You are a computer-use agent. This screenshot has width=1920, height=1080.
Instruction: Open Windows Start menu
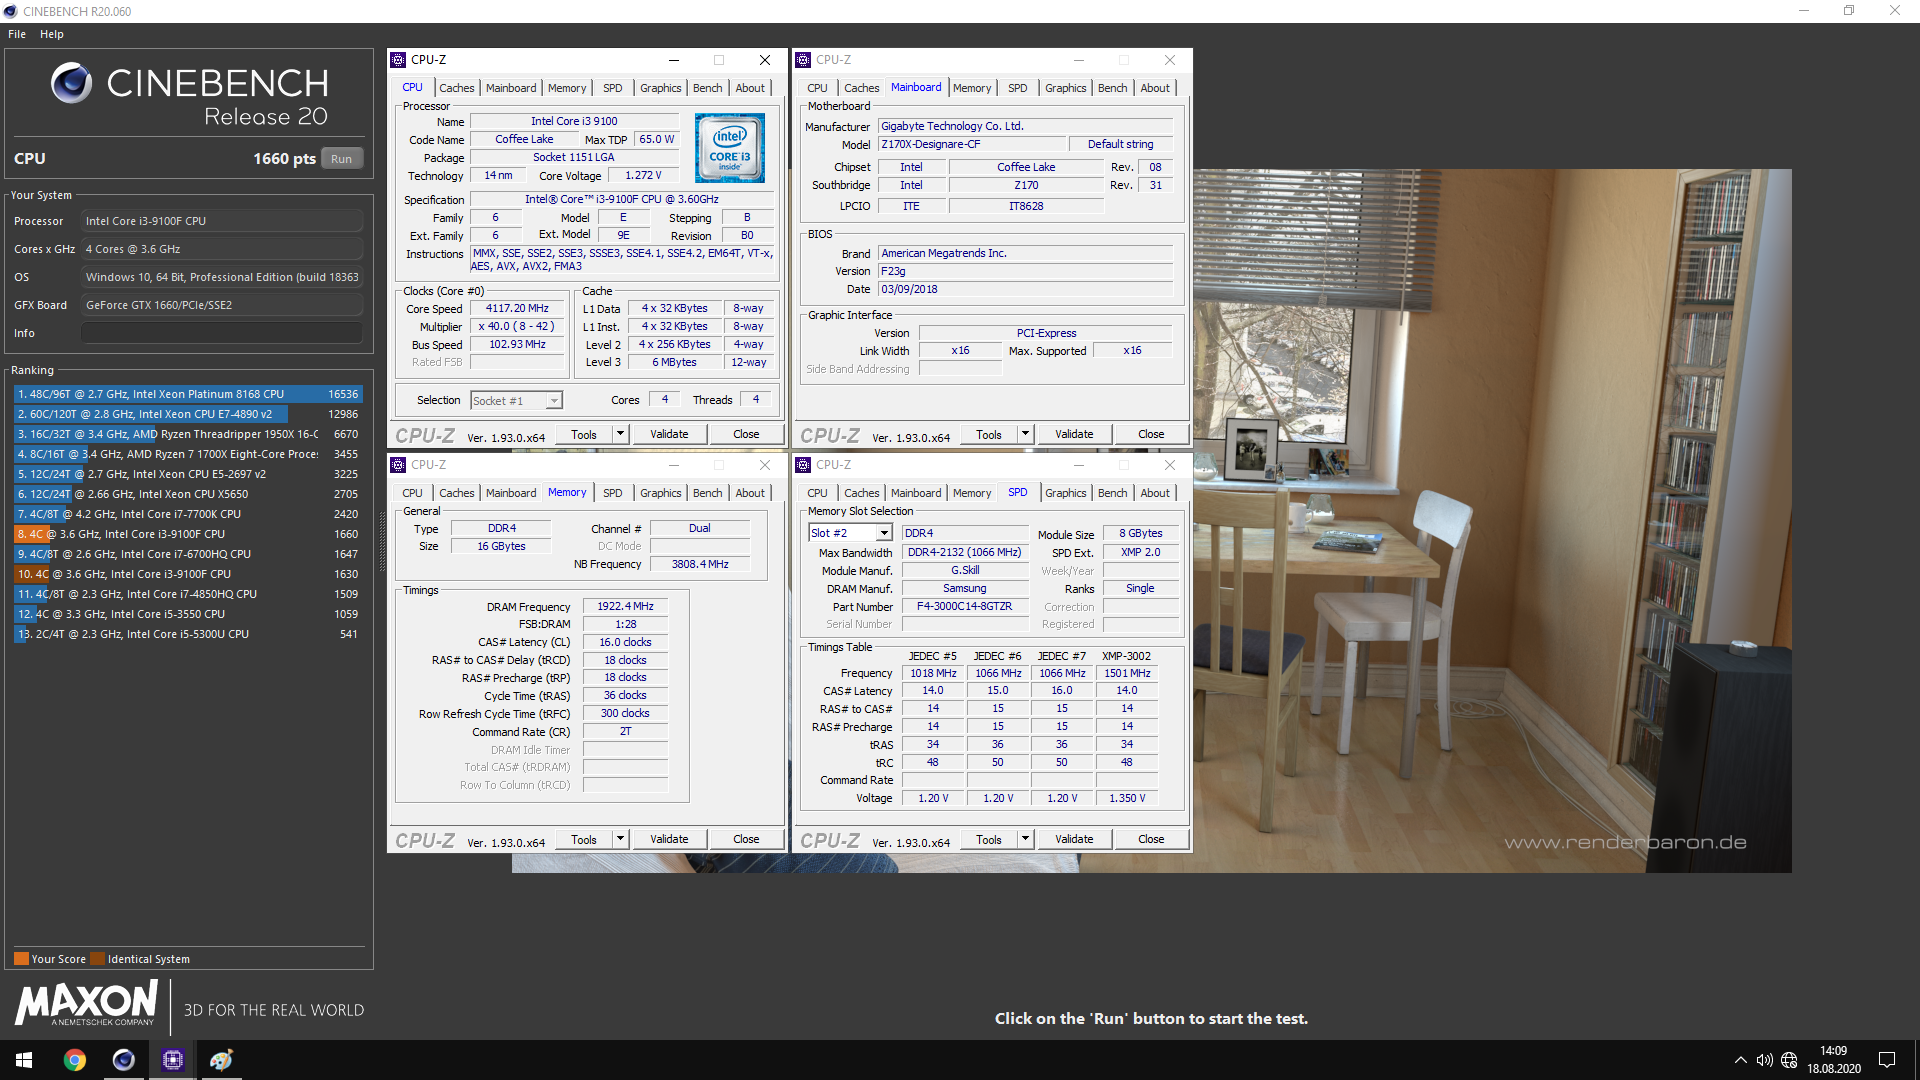click(24, 1060)
